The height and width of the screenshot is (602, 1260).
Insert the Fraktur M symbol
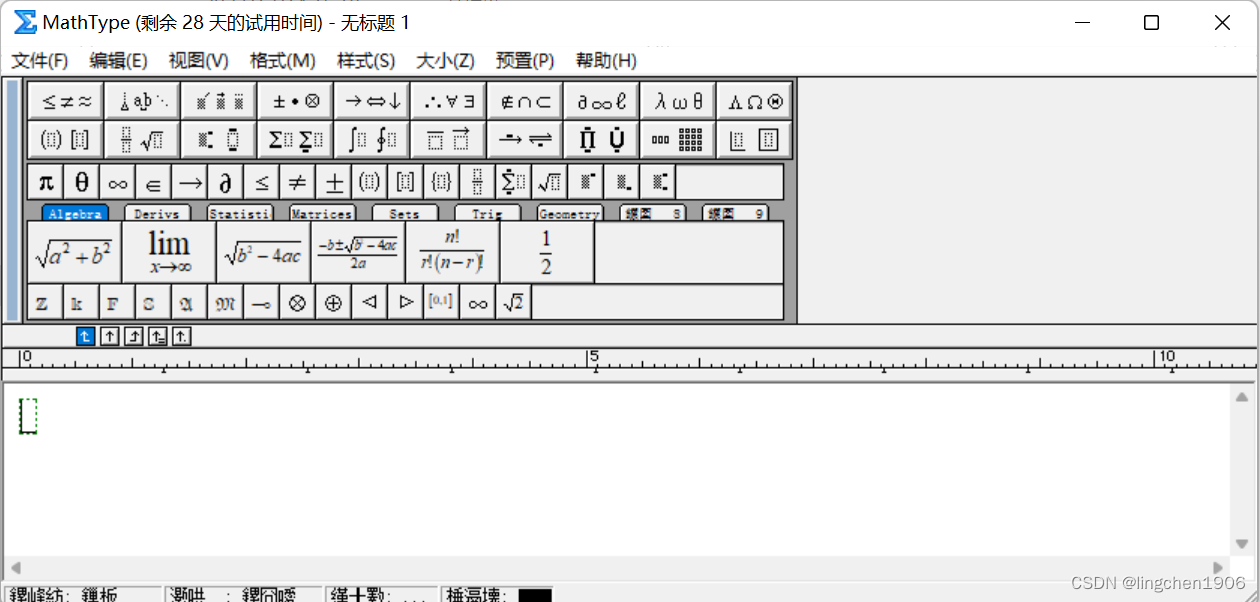225,302
